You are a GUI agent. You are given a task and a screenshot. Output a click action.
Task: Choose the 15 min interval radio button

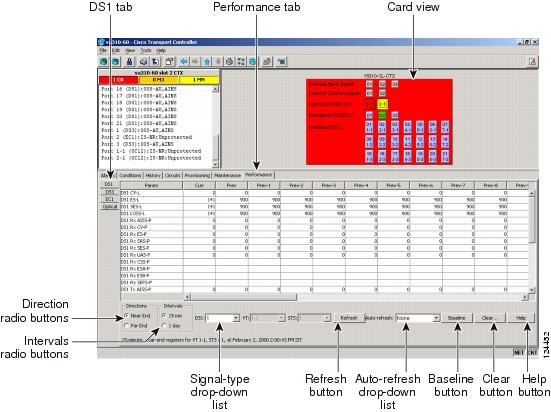tap(164, 316)
